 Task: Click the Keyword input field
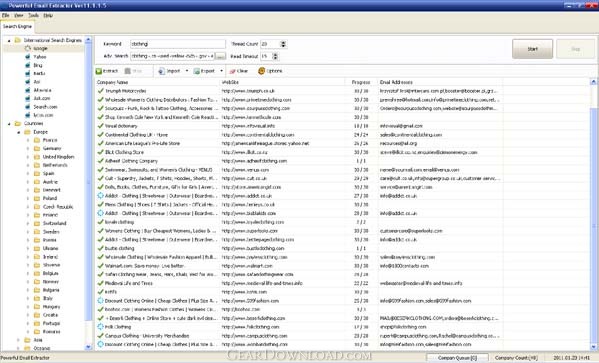[178, 44]
